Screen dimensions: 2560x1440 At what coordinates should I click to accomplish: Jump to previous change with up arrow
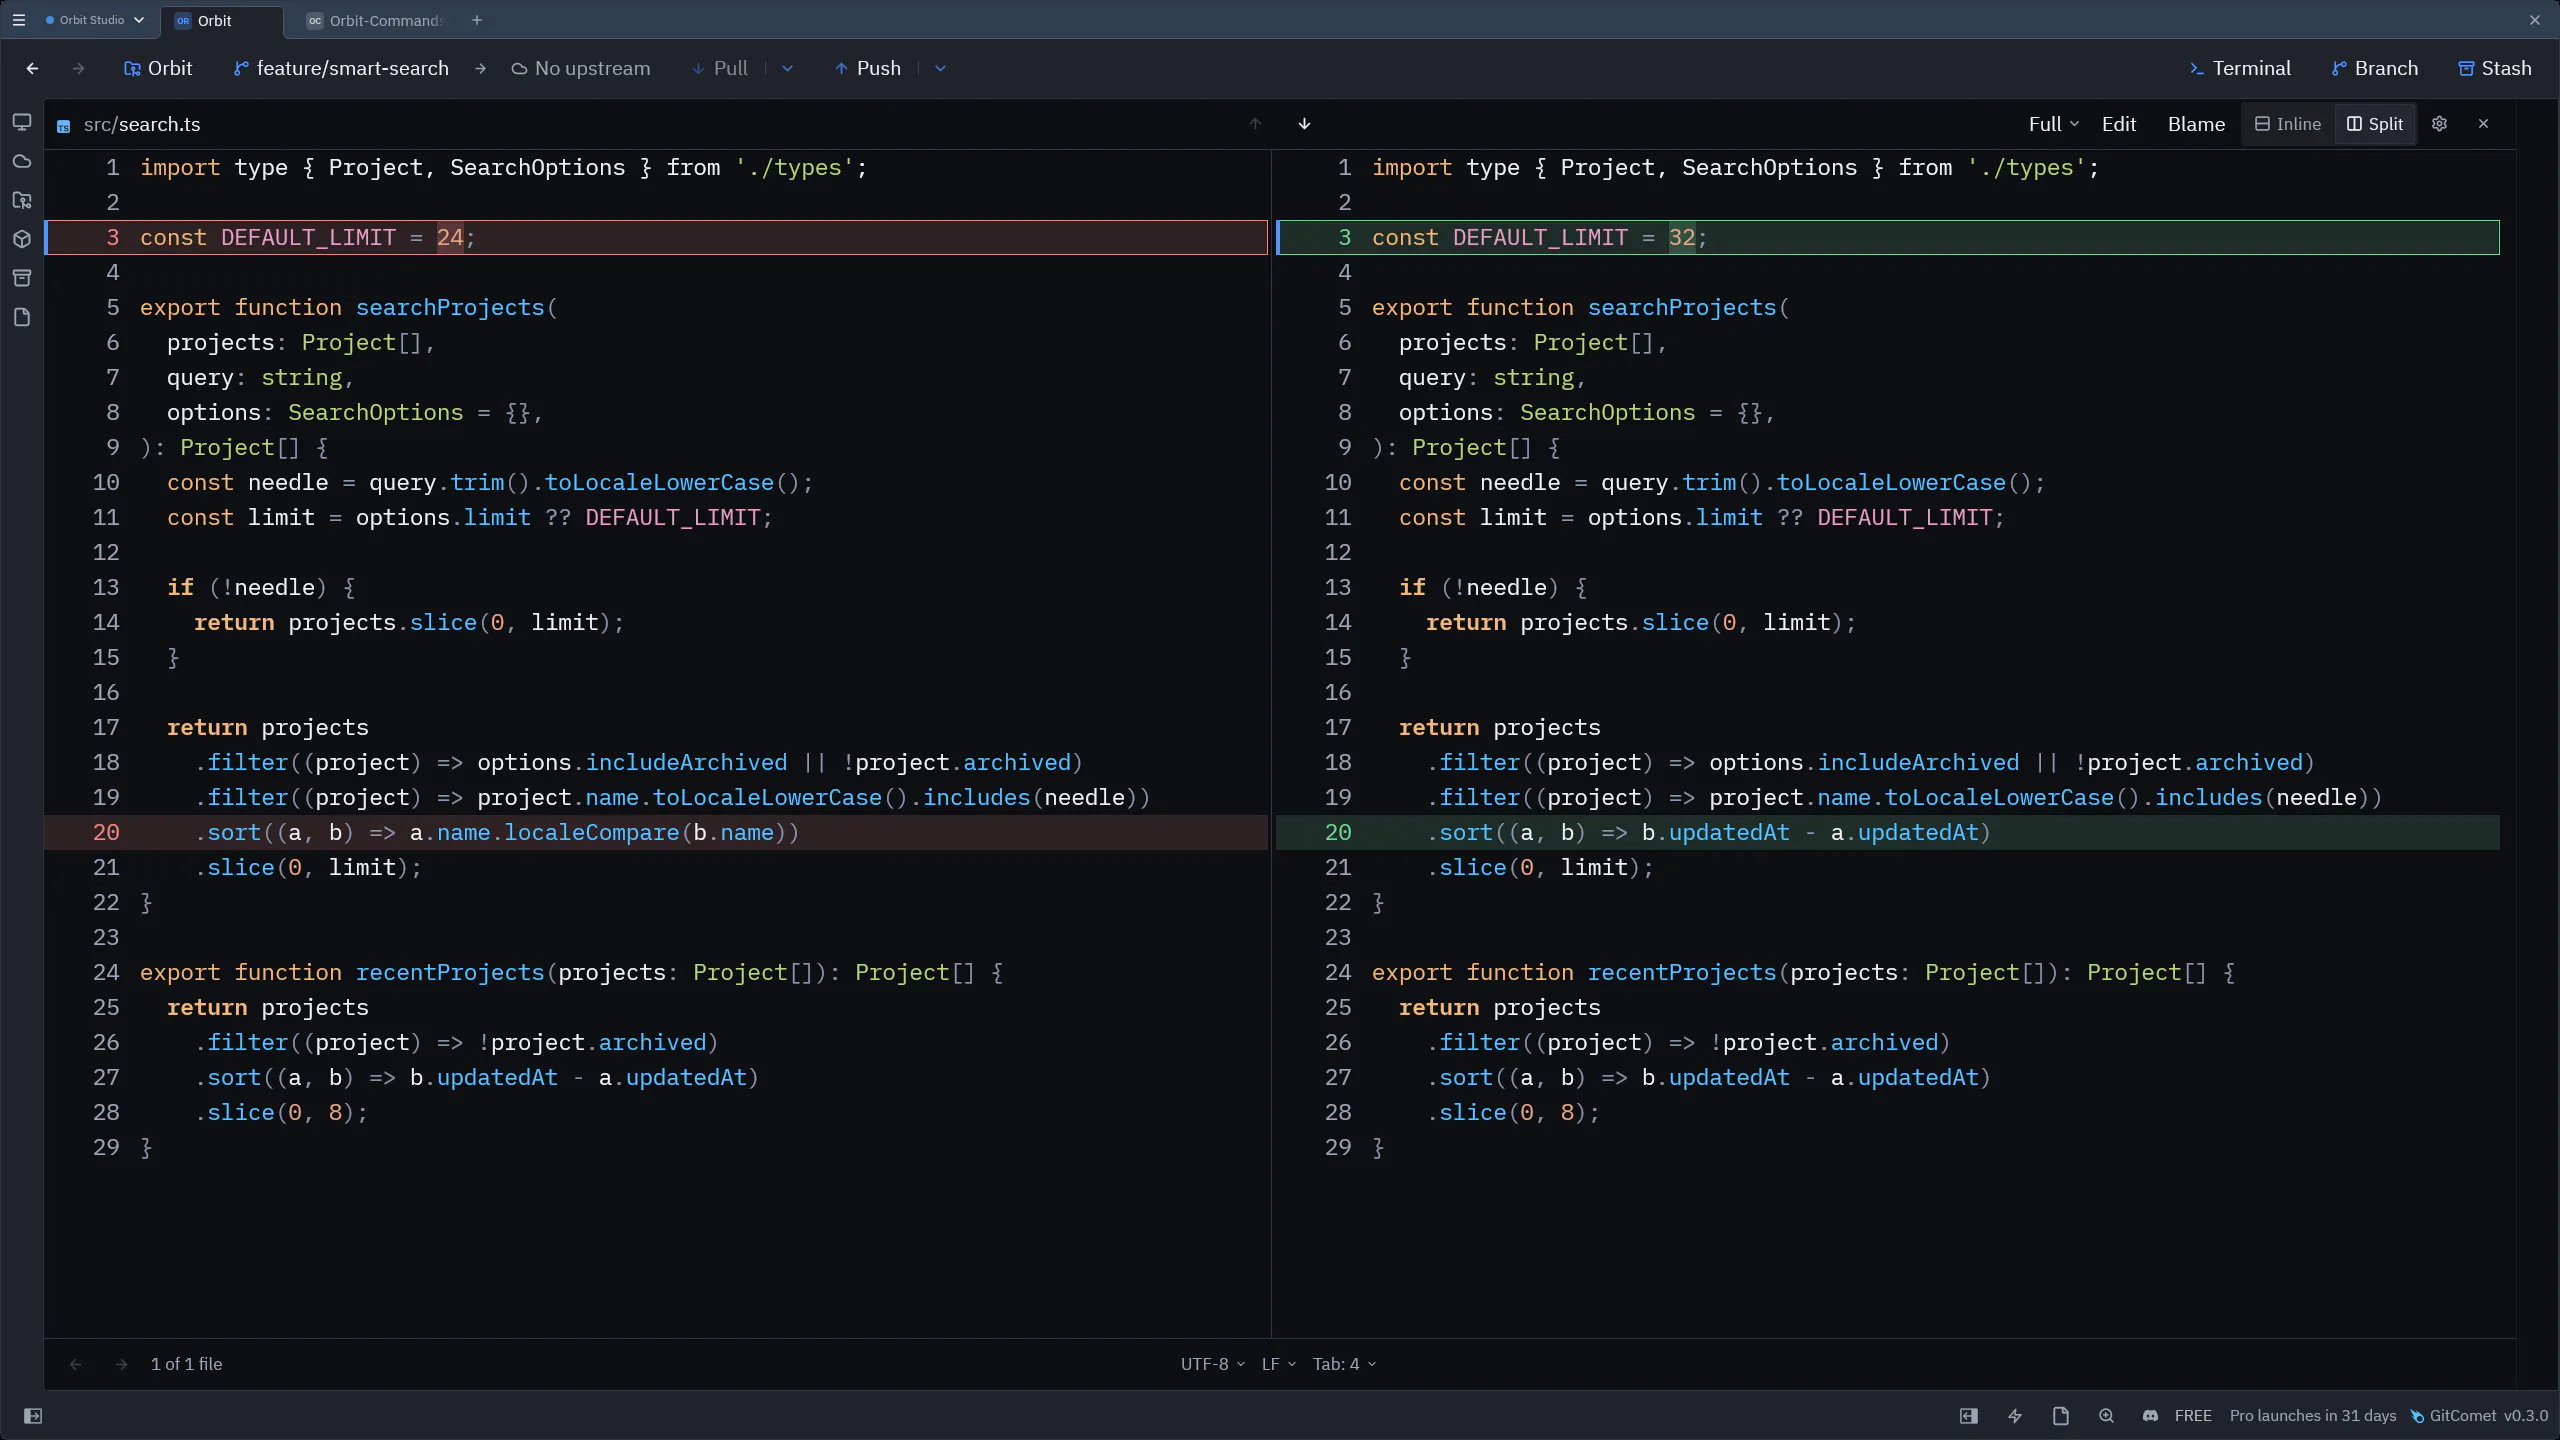coord(1255,124)
